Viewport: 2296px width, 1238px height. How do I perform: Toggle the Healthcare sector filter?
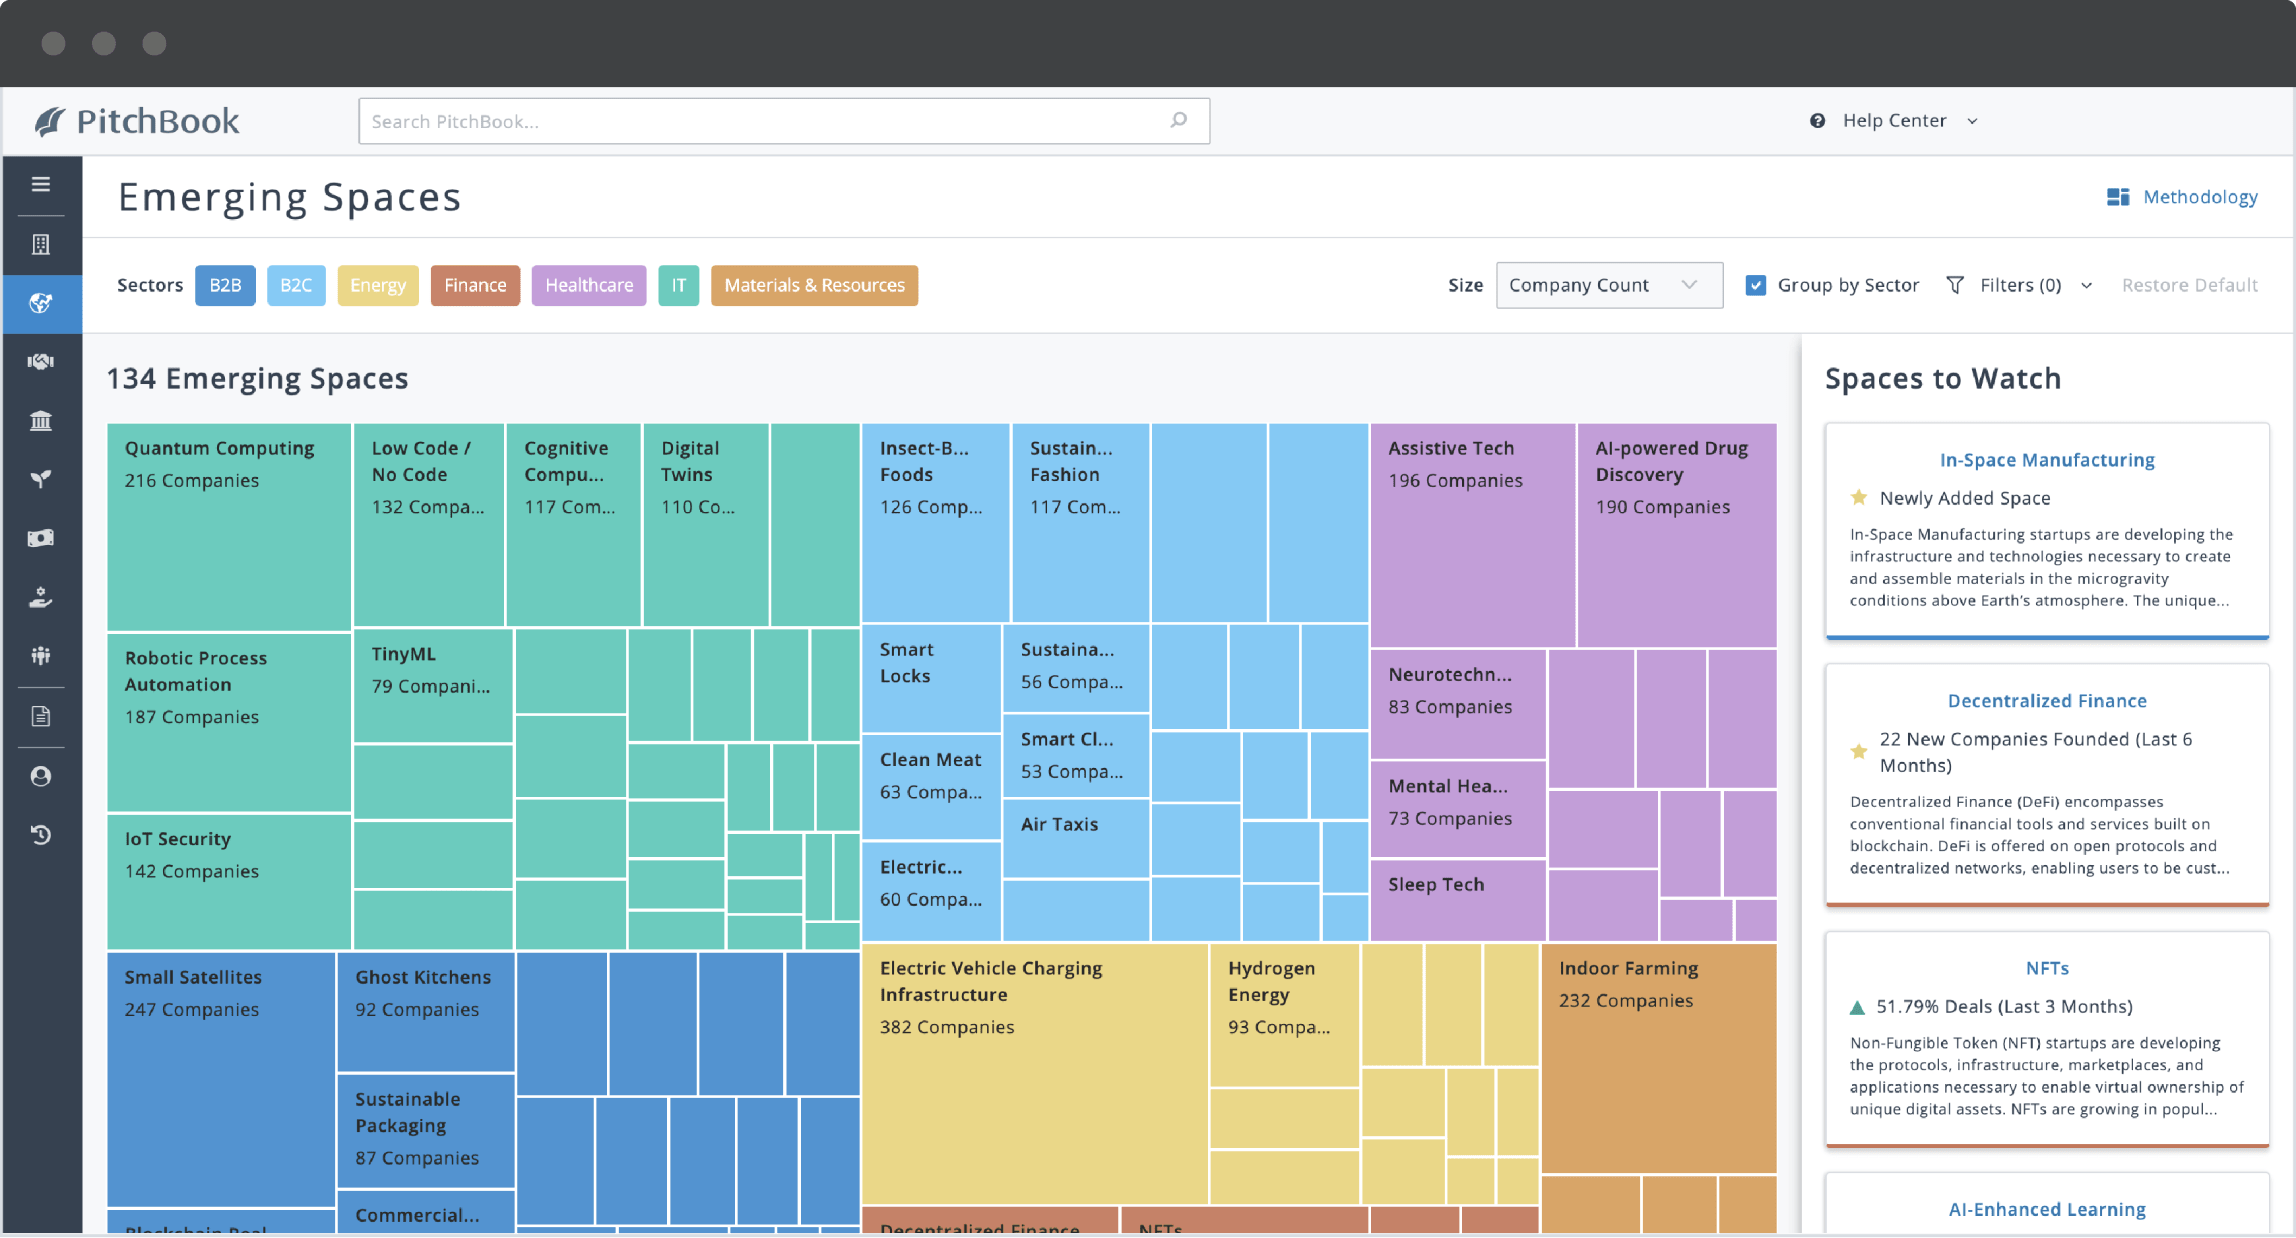(589, 285)
